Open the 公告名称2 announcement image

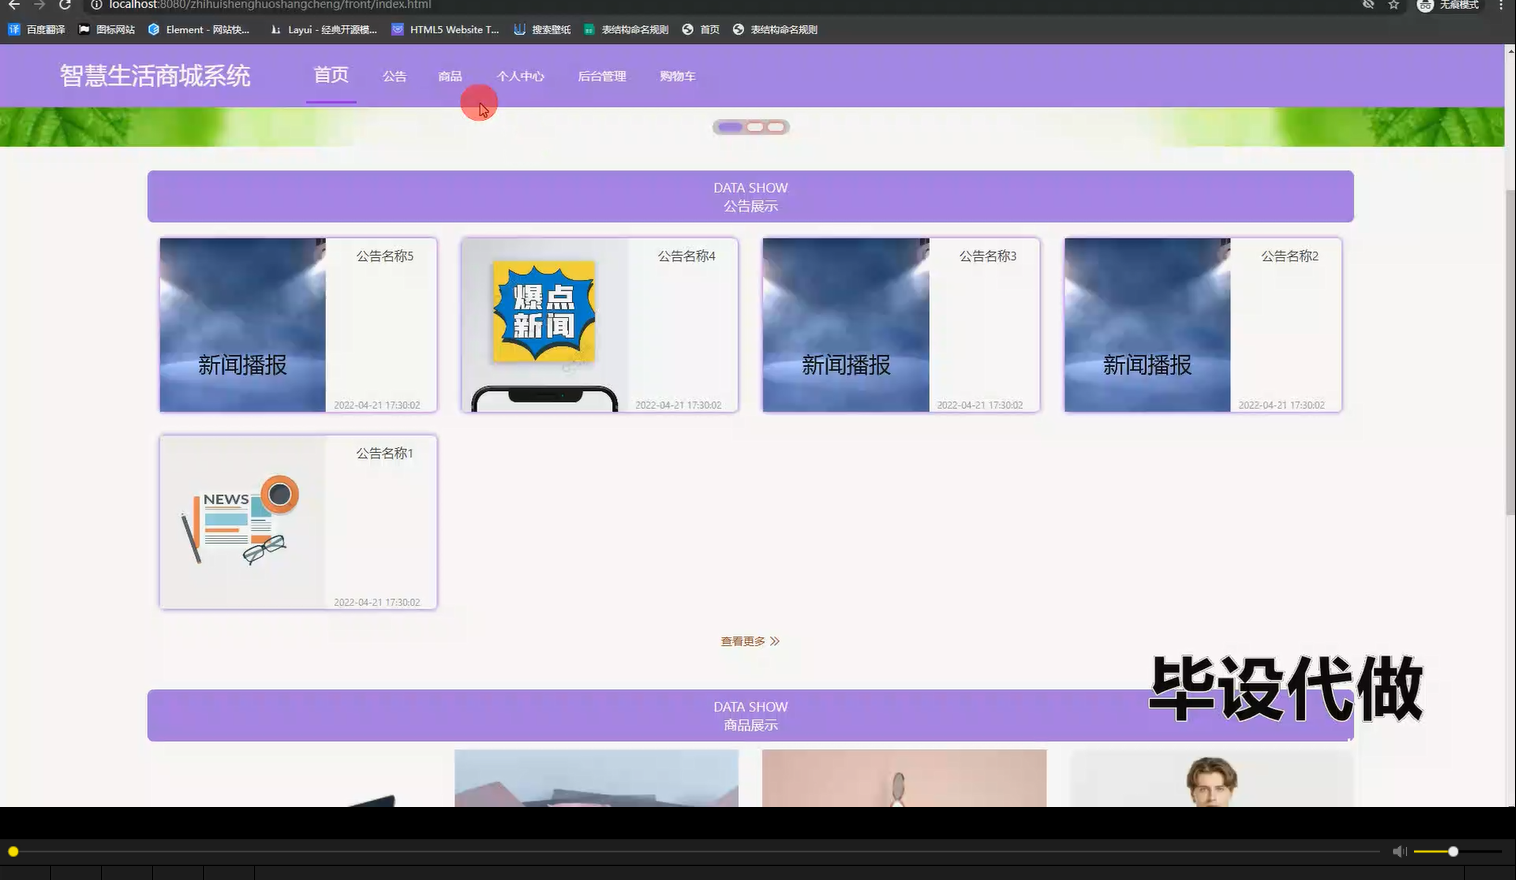coord(1148,325)
